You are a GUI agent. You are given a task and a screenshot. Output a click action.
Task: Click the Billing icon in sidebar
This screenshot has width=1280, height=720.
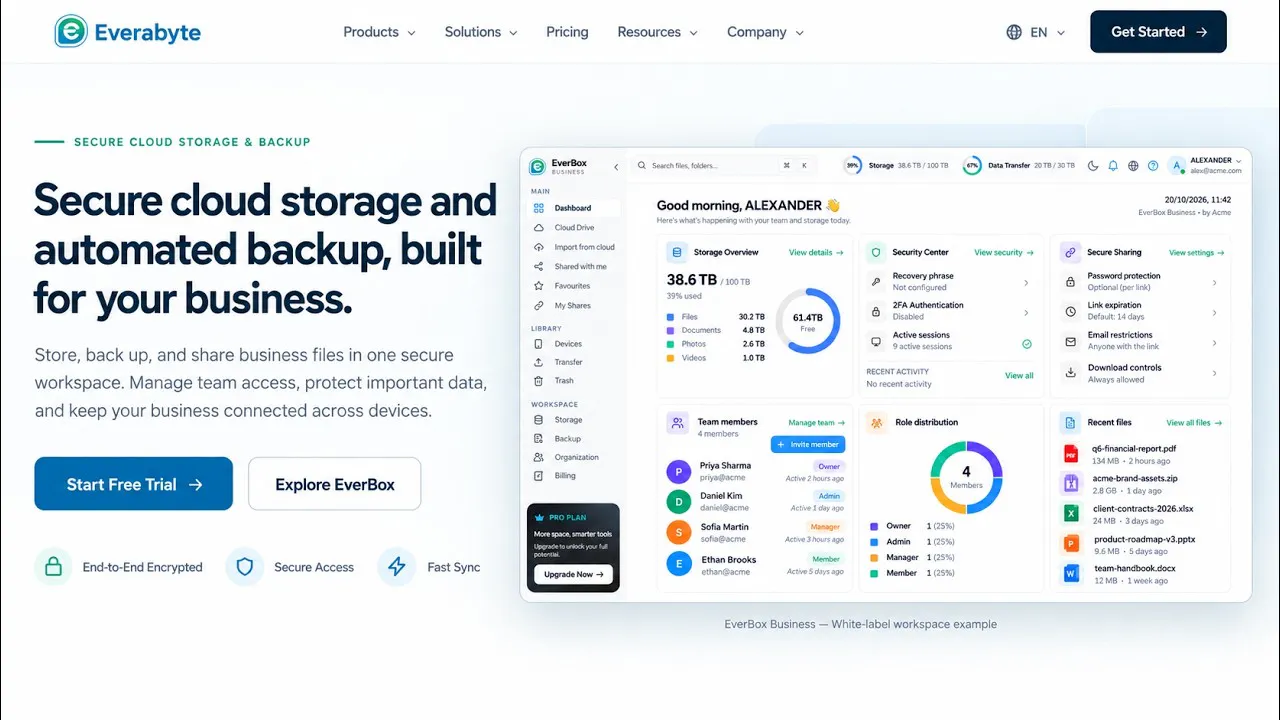pyautogui.click(x=539, y=476)
